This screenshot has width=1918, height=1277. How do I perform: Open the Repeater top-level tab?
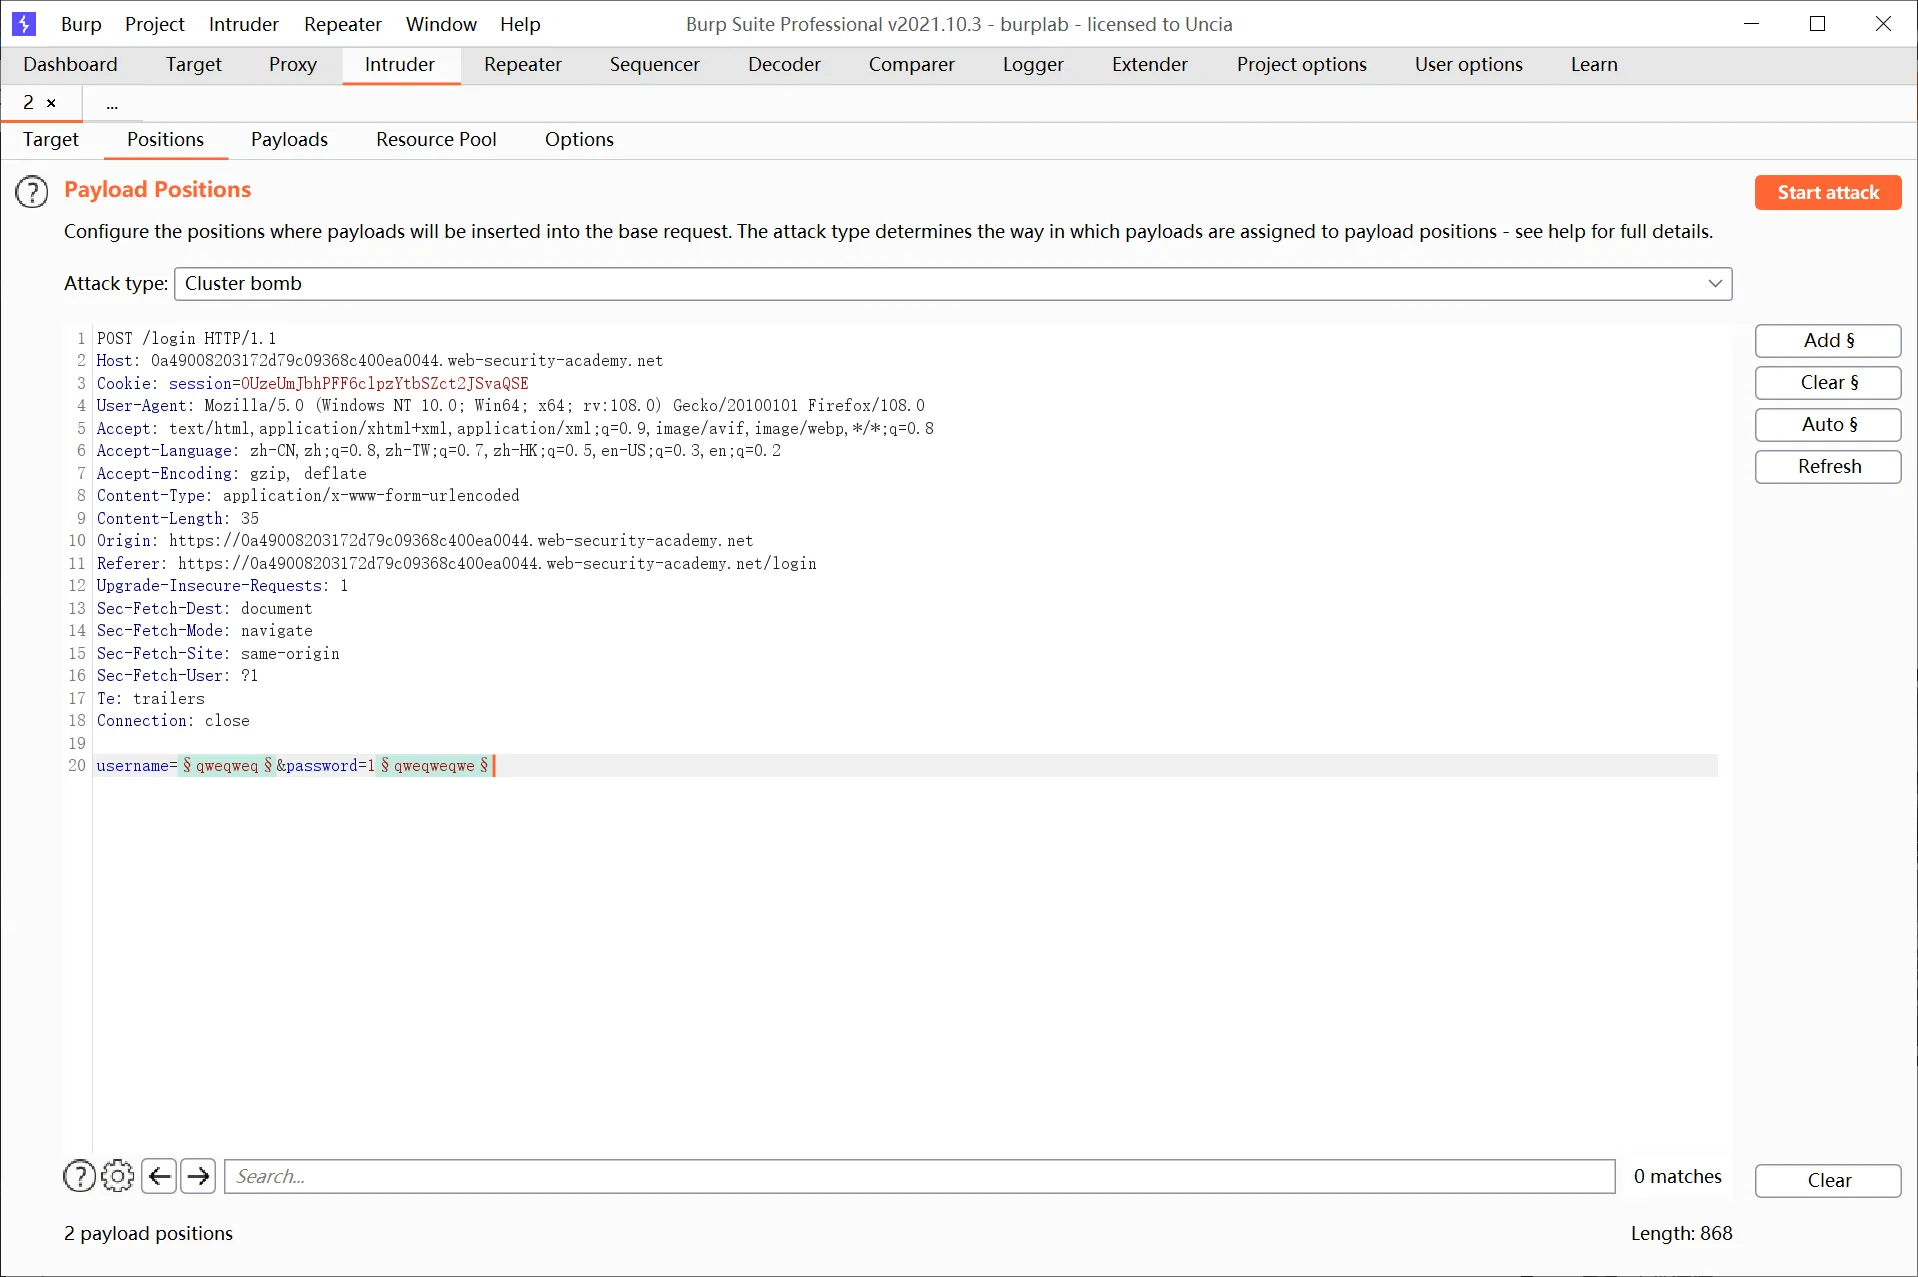523,64
